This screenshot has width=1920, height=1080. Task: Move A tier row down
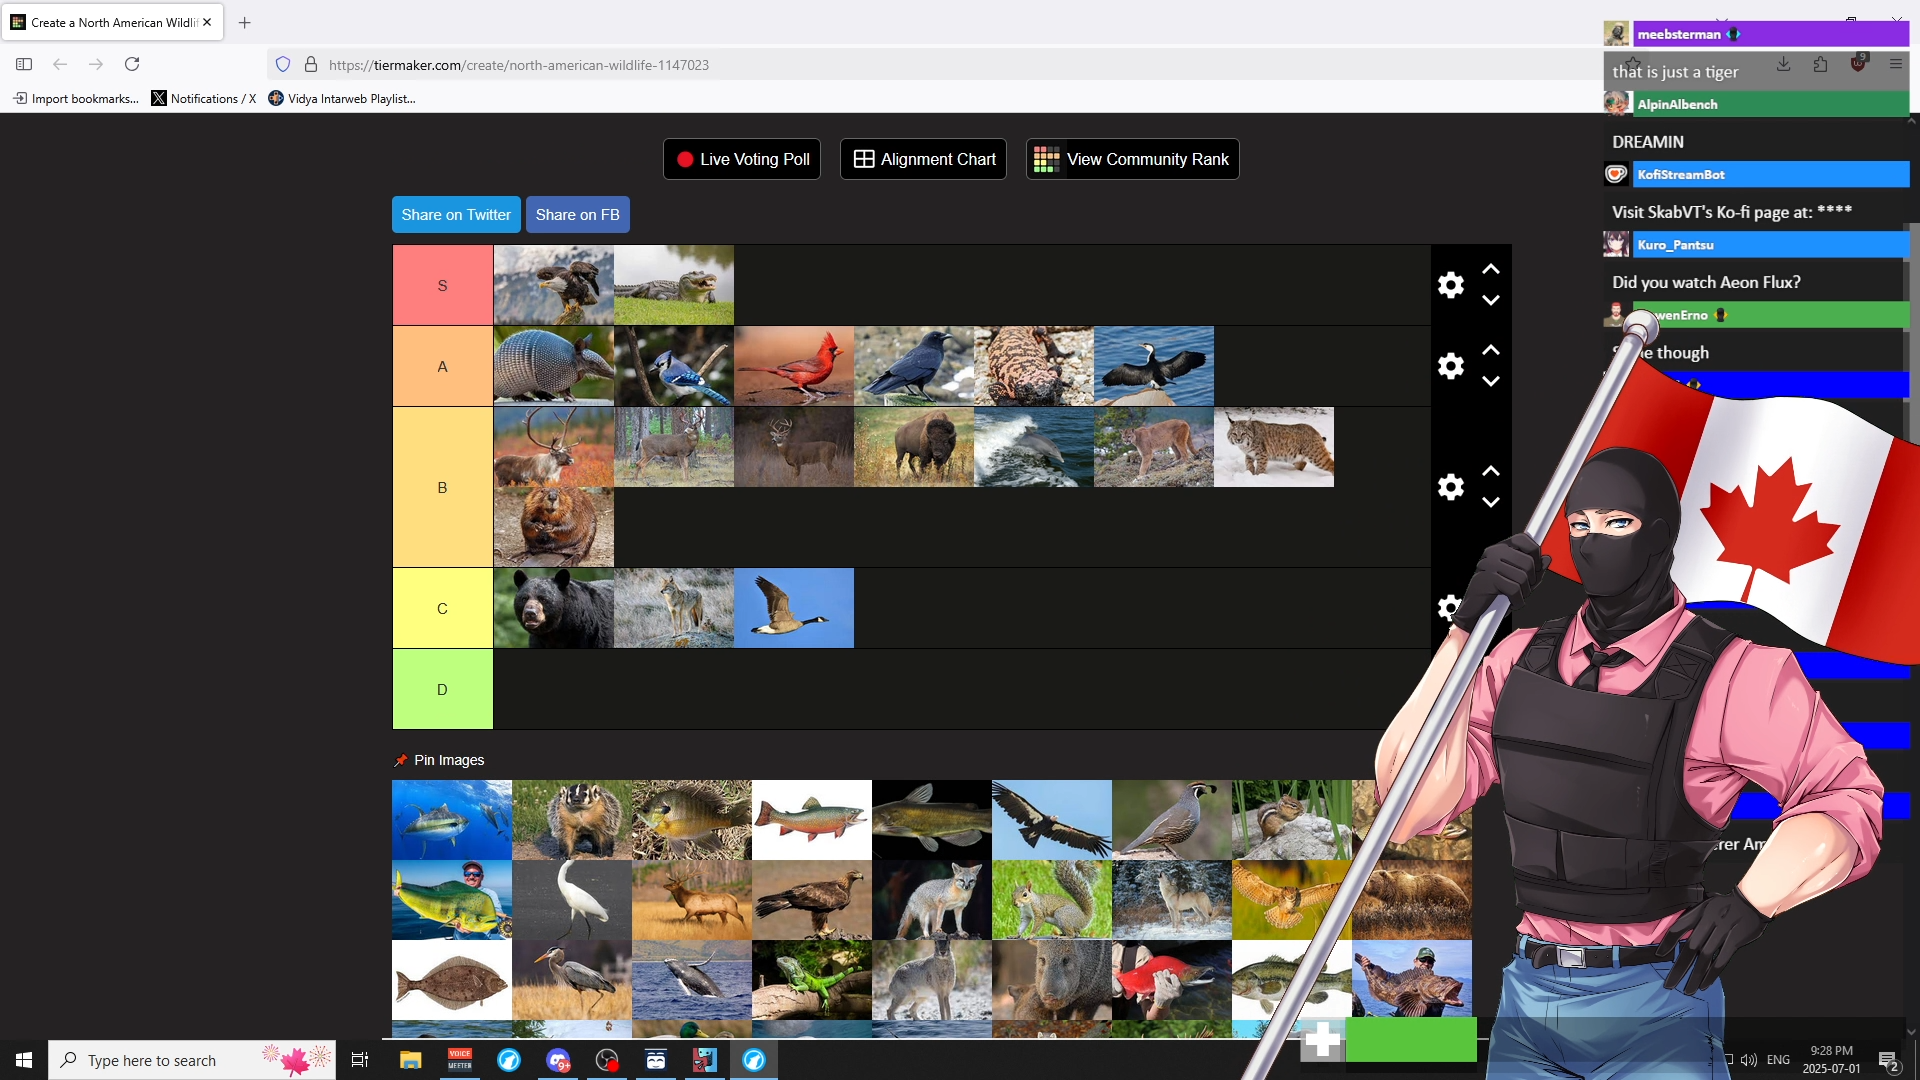pos(1490,381)
